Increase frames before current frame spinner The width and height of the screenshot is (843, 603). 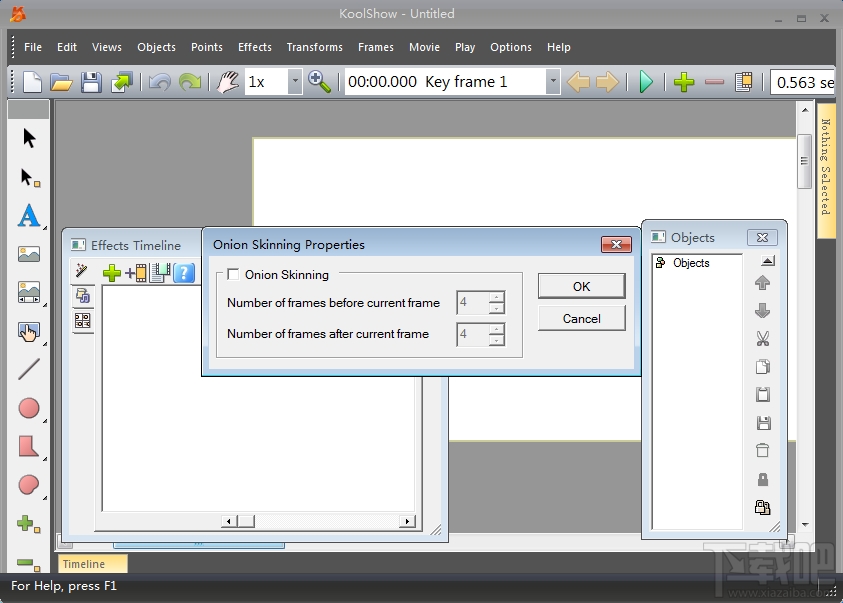497,297
